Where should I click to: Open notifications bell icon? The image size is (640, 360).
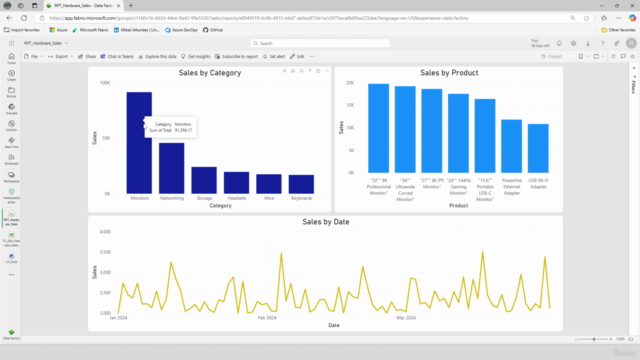[559, 43]
